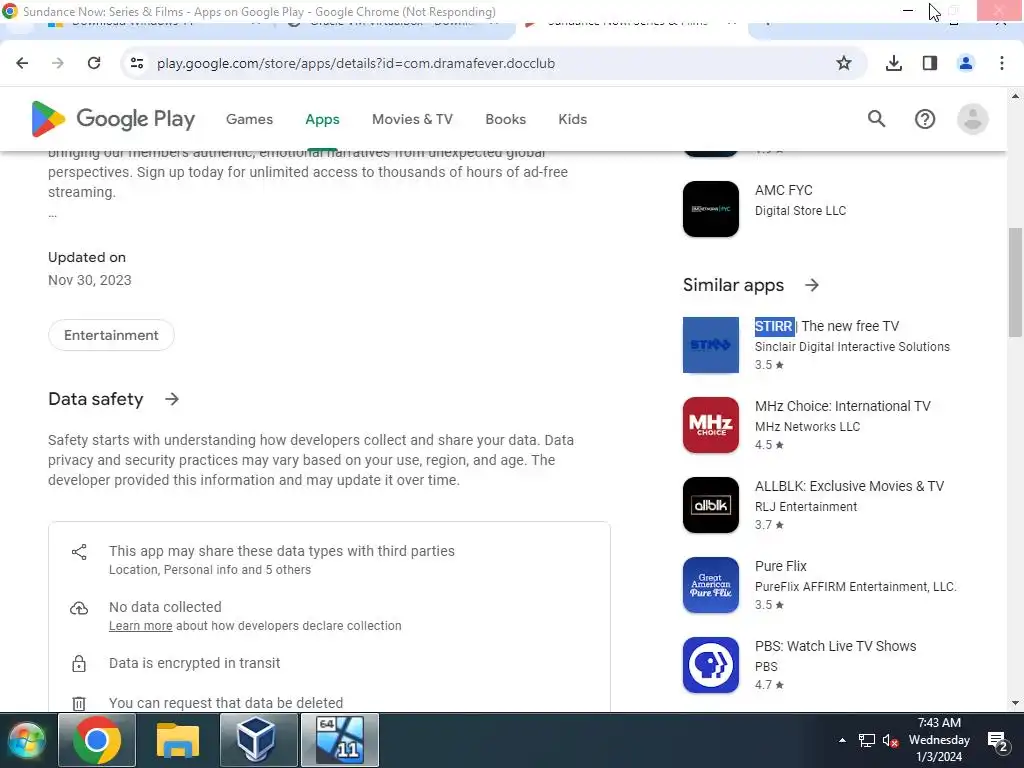Open ALLBLK: Exclusive Movies & TV title
This screenshot has width=1024, height=768.
[849, 487]
